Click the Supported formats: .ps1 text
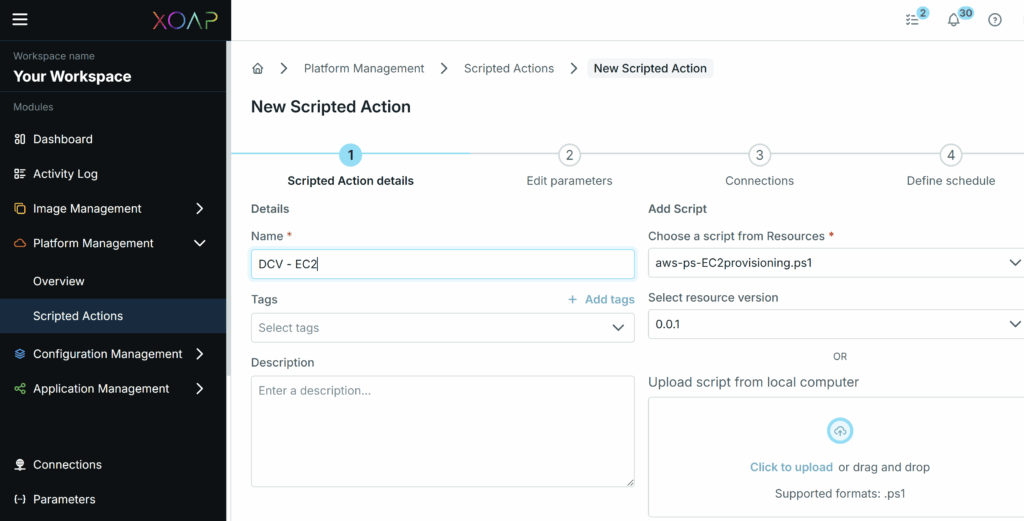Viewport: 1024px width, 521px height. 840,494
